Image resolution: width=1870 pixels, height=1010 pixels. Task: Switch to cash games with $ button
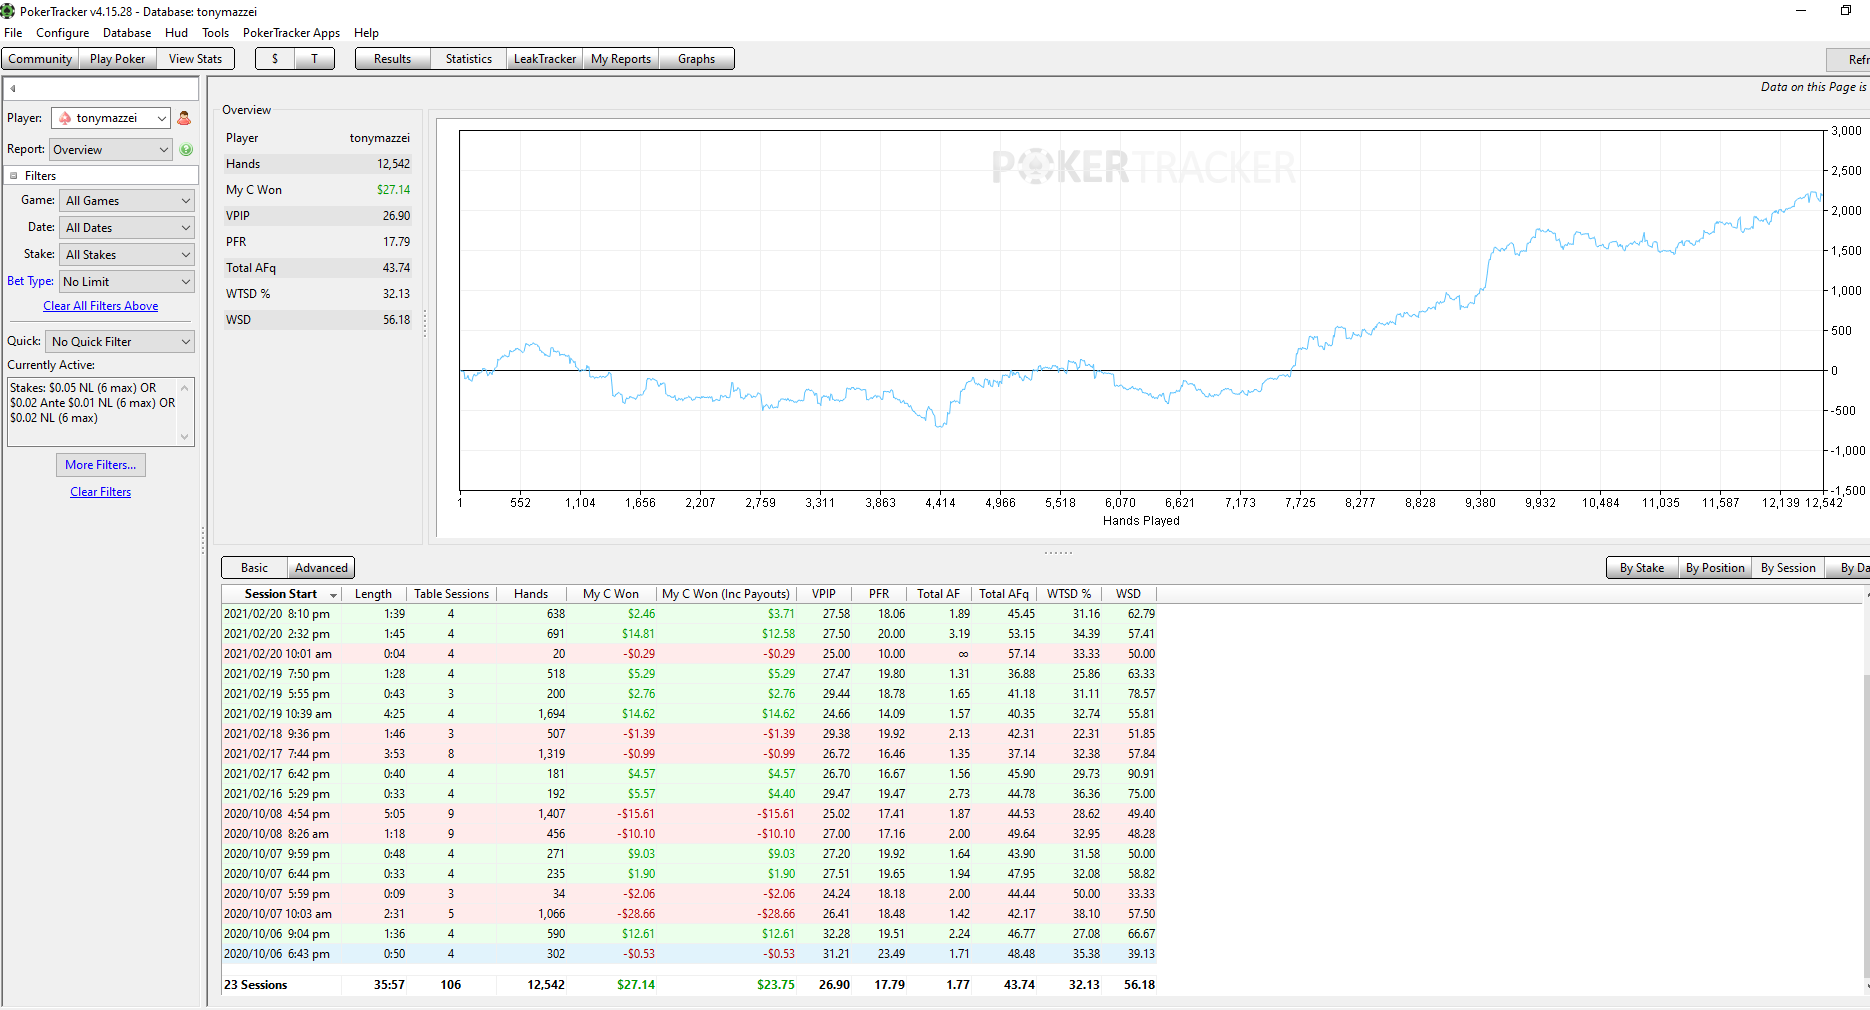(275, 59)
